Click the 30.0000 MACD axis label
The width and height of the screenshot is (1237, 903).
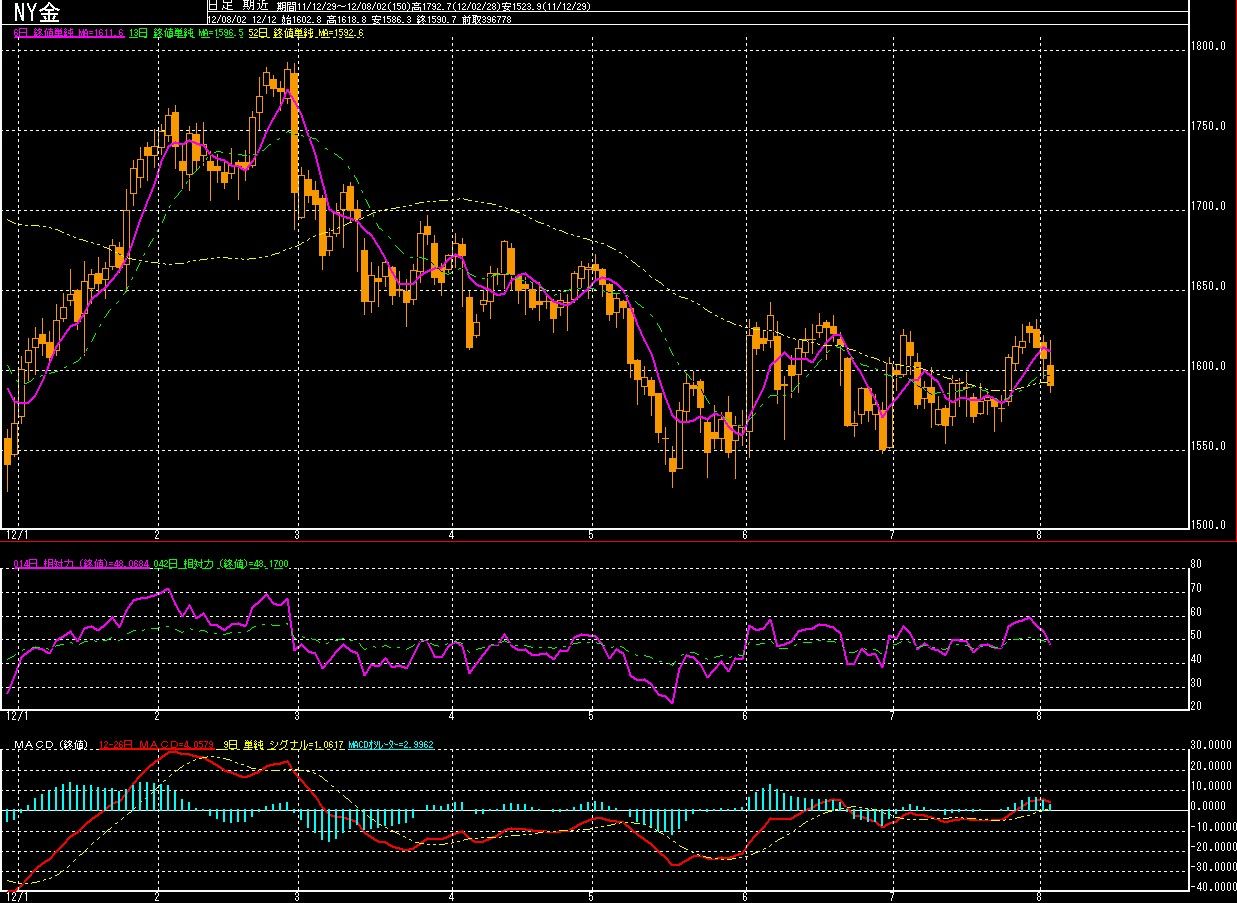tap(1212, 745)
